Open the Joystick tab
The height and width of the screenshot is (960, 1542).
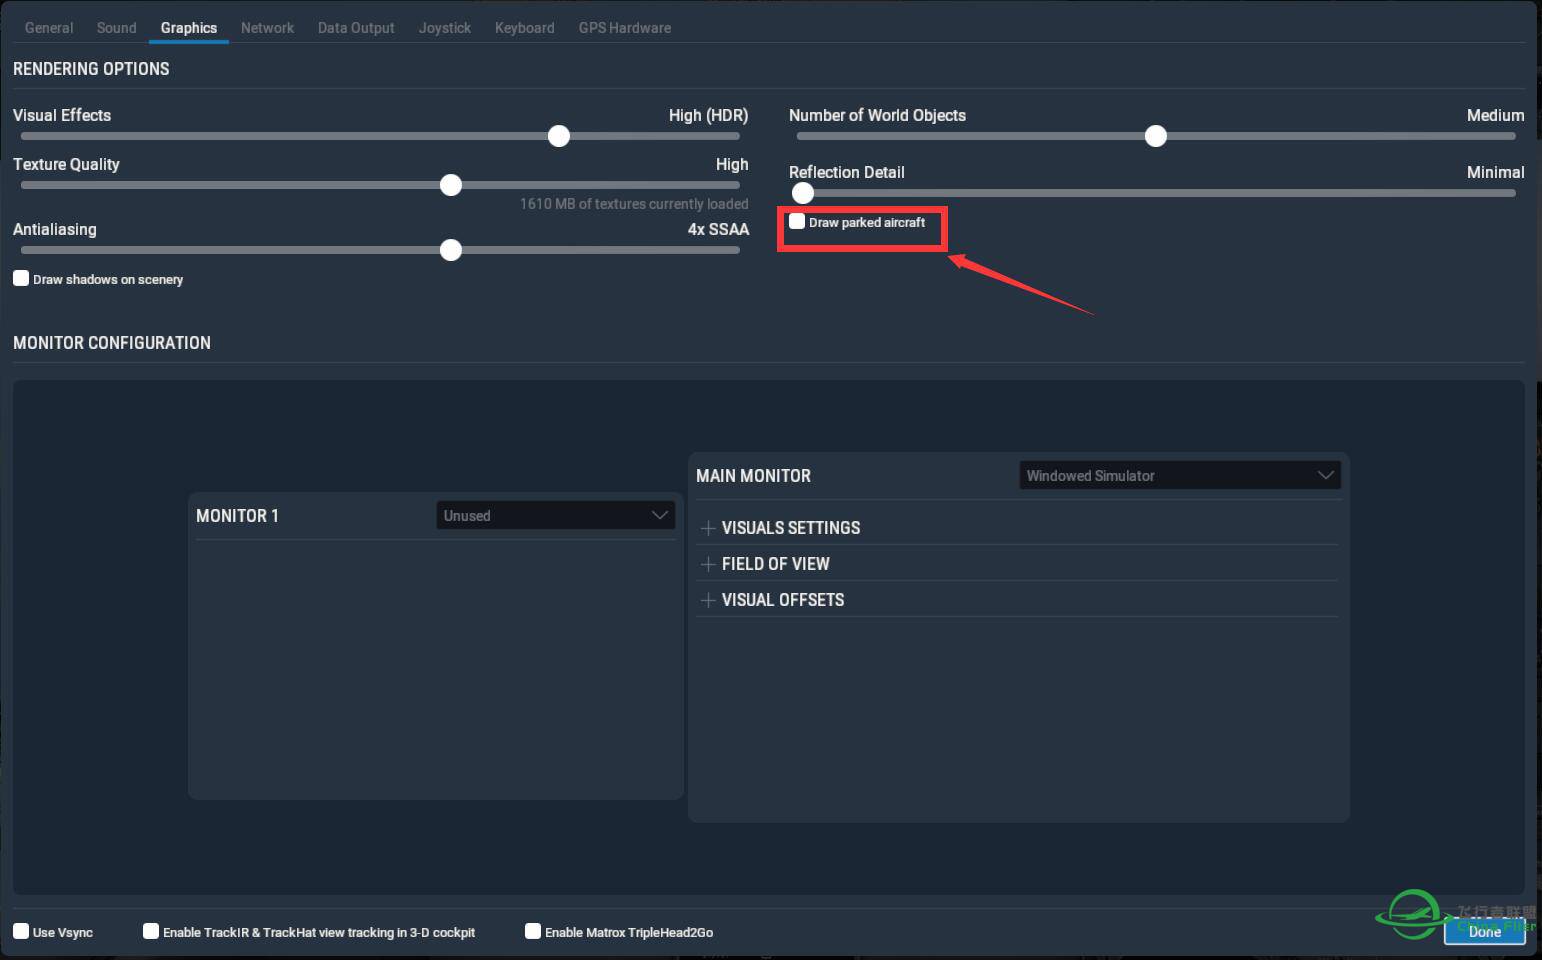(444, 28)
